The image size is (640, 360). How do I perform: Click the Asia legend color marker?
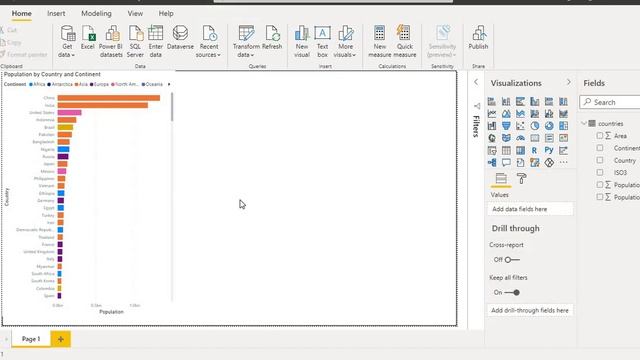click(76, 84)
